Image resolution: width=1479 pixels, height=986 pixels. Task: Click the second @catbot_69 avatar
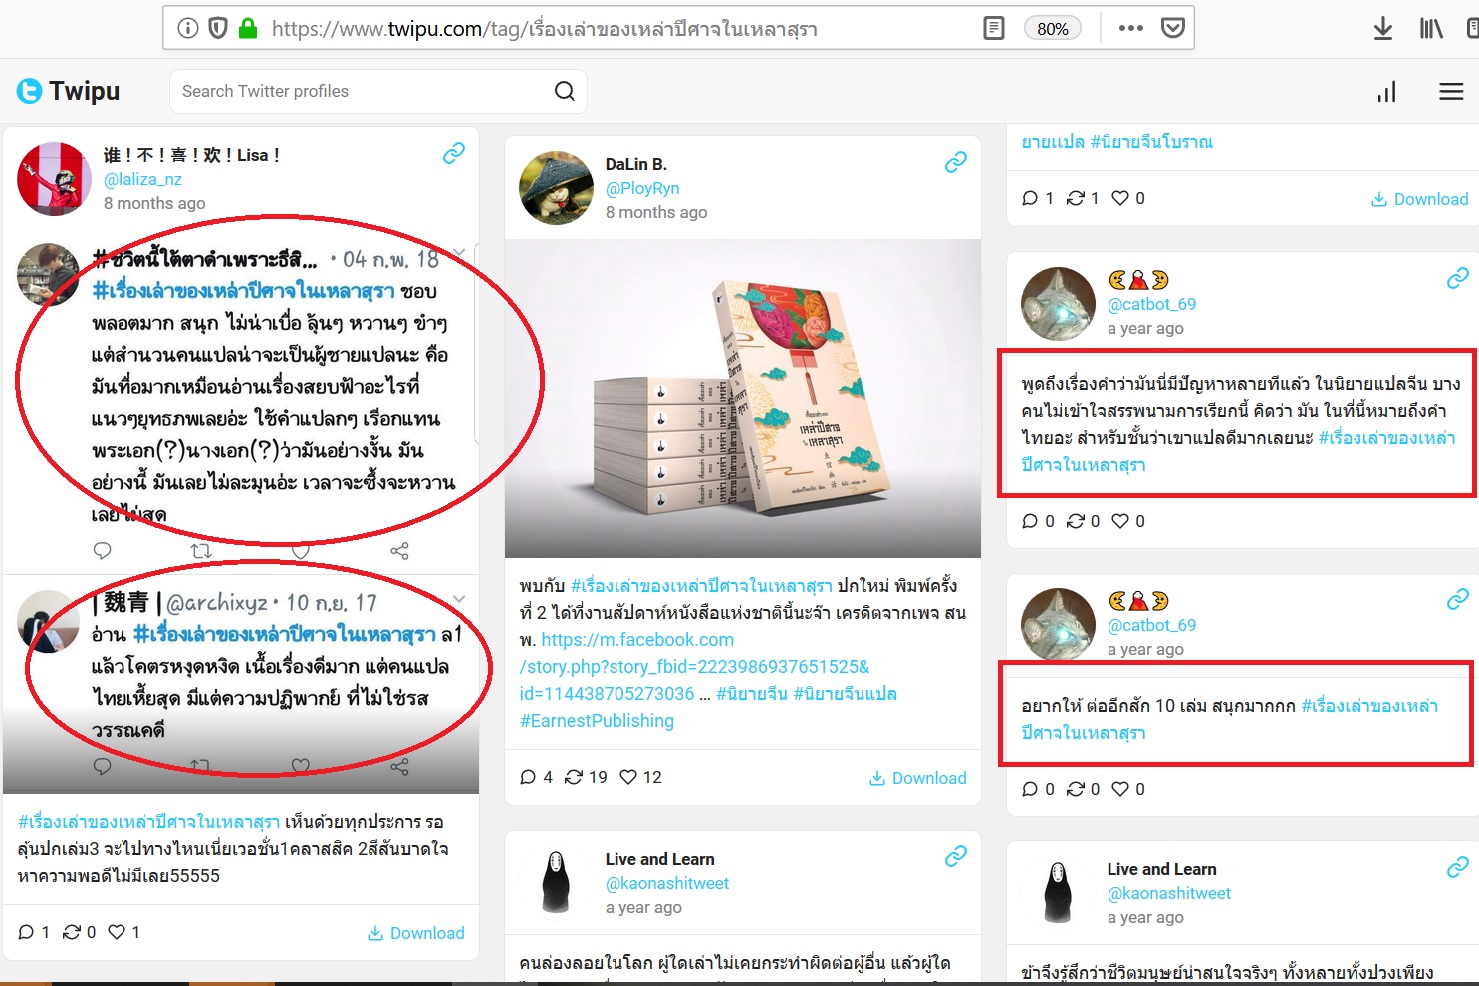click(x=1058, y=625)
